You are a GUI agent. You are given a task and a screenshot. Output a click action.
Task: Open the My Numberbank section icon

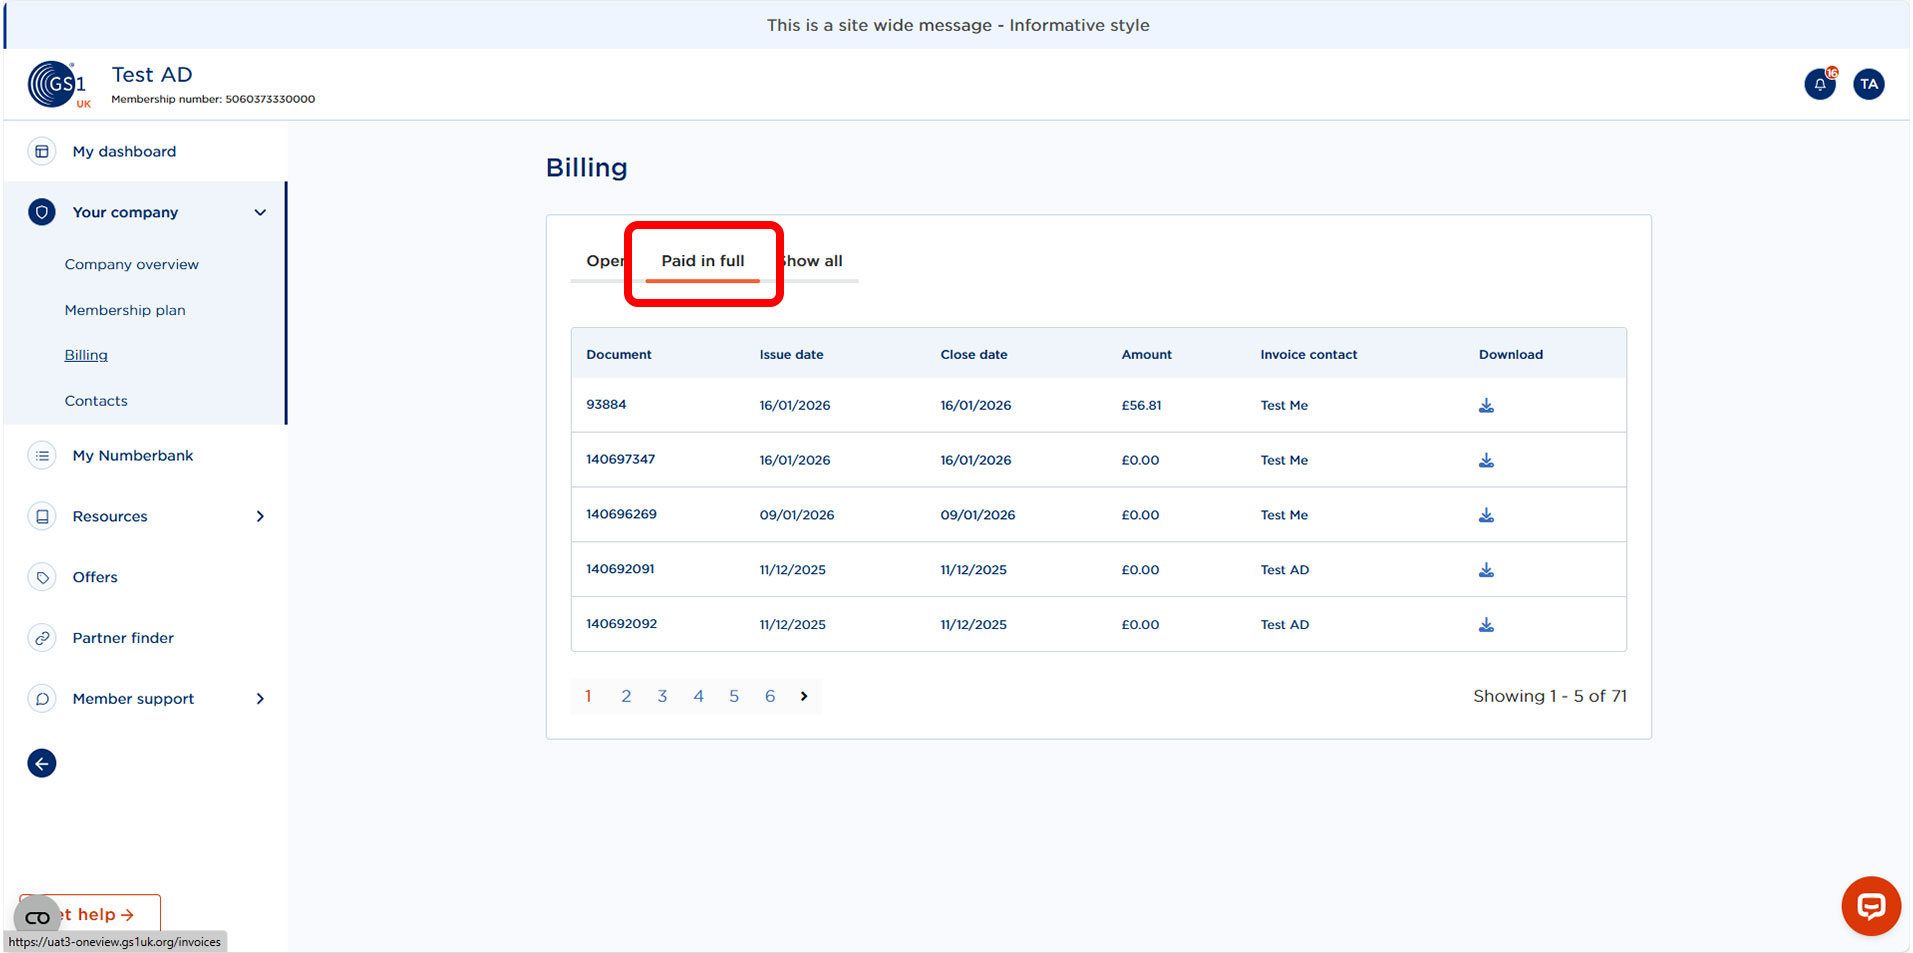[x=41, y=455]
